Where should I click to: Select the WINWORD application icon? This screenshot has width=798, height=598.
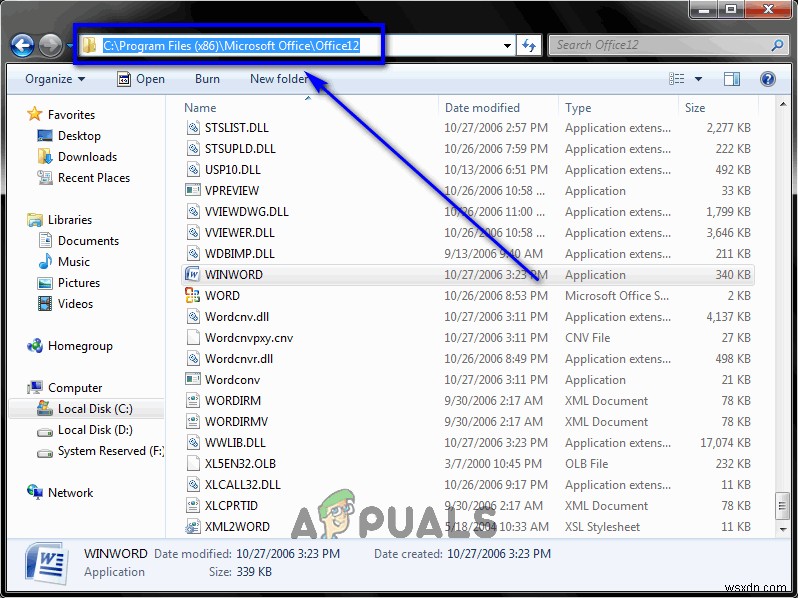(x=193, y=274)
